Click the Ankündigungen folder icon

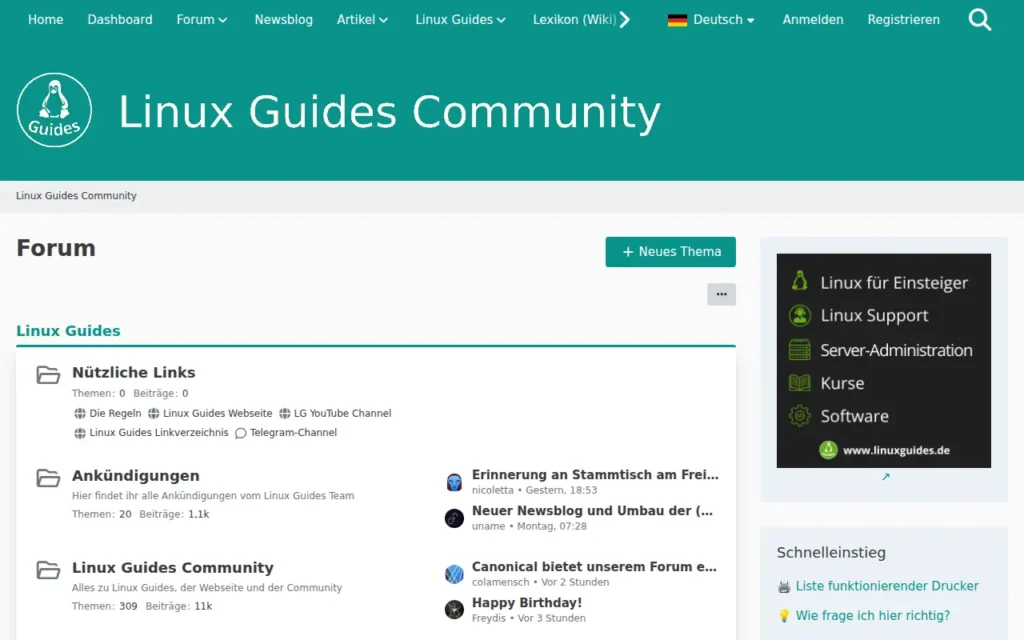click(48, 477)
